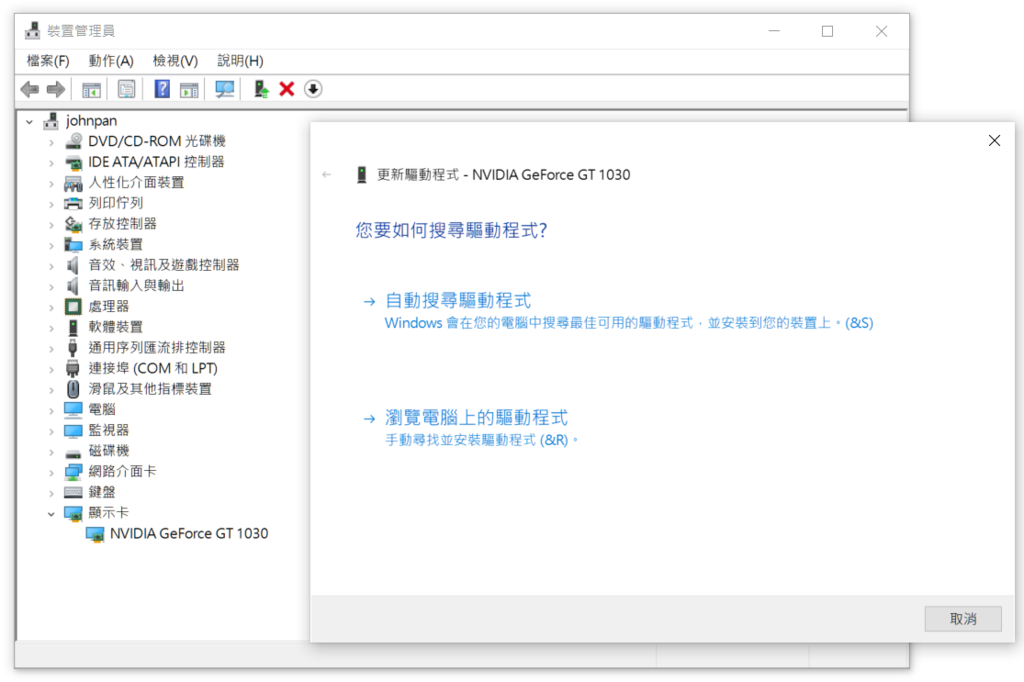This screenshot has width=1024, height=682.
Task: Collapse the 顯示卡 node
Action: (x=51, y=514)
